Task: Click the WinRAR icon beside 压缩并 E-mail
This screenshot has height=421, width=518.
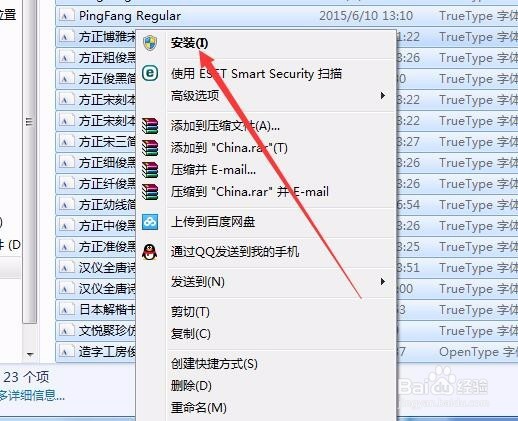Action: [150, 170]
